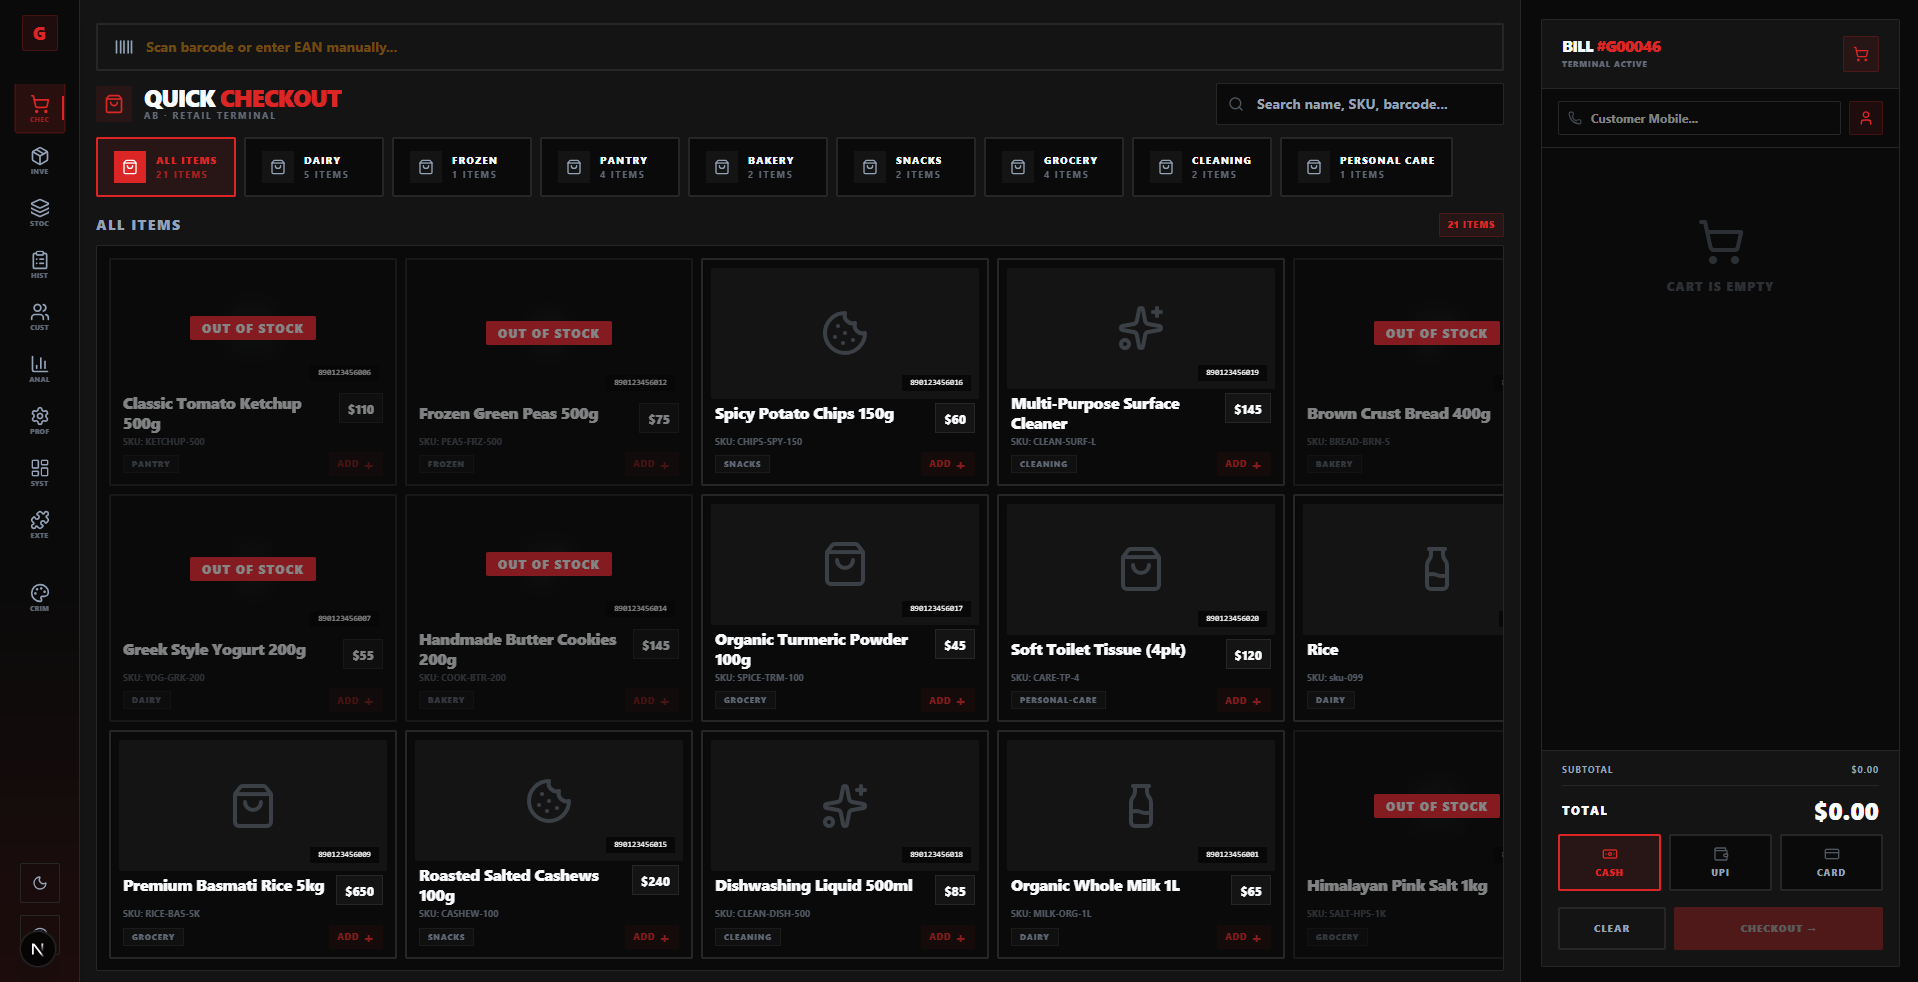Viewport: 1918px width, 982px height.
Task: Select the Cleaning category tab
Action: pos(1202,167)
